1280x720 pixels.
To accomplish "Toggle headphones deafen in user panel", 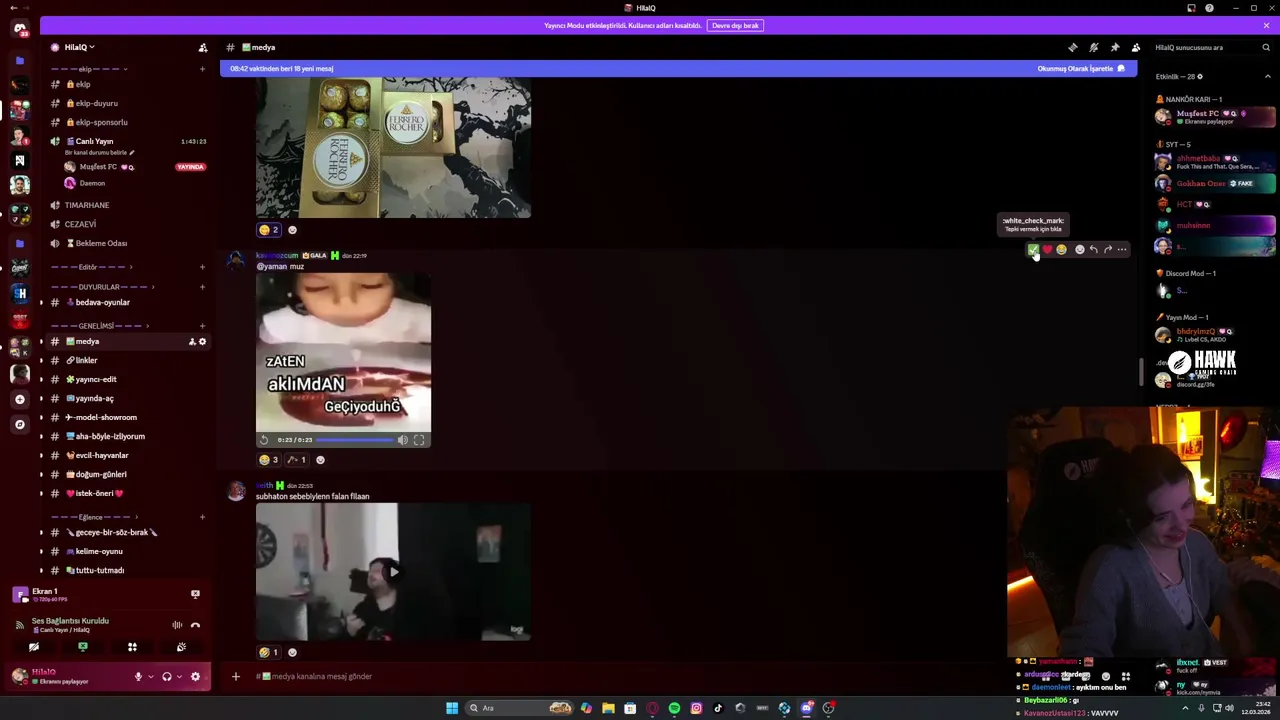I will 167,676.
